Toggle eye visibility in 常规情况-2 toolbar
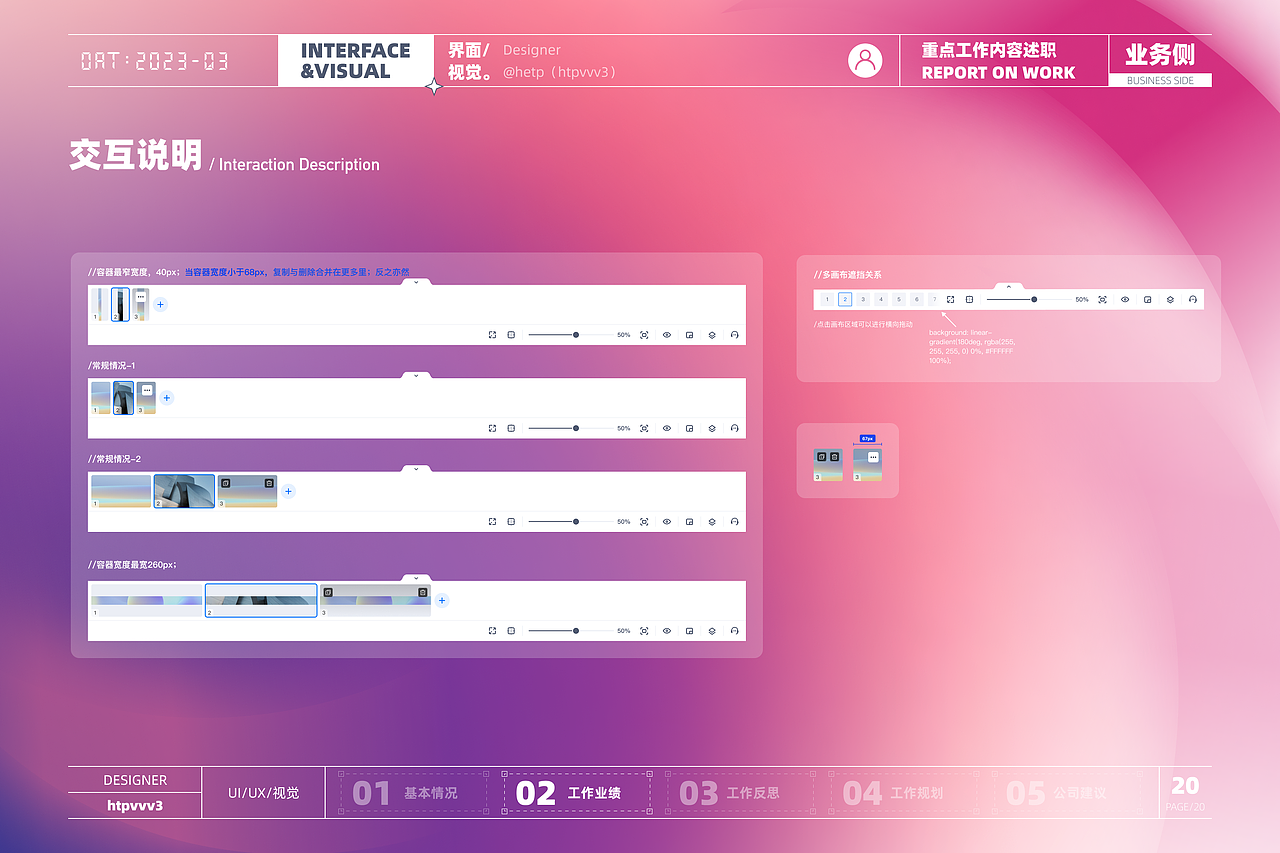1280x853 pixels. [667, 521]
